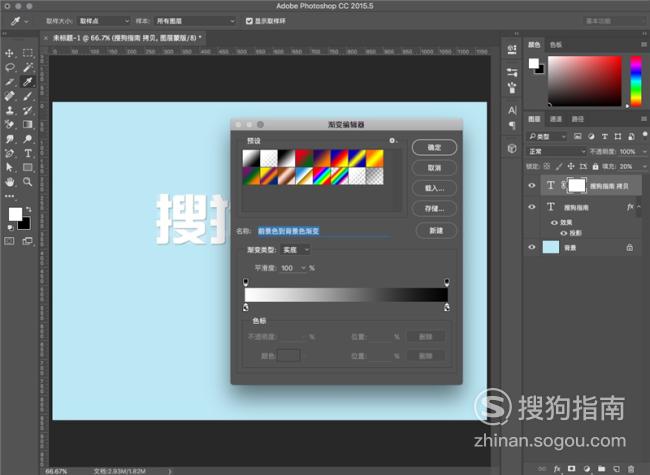Reset default foreground and background colors
The height and width of the screenshot is (475, 650).
10,228
